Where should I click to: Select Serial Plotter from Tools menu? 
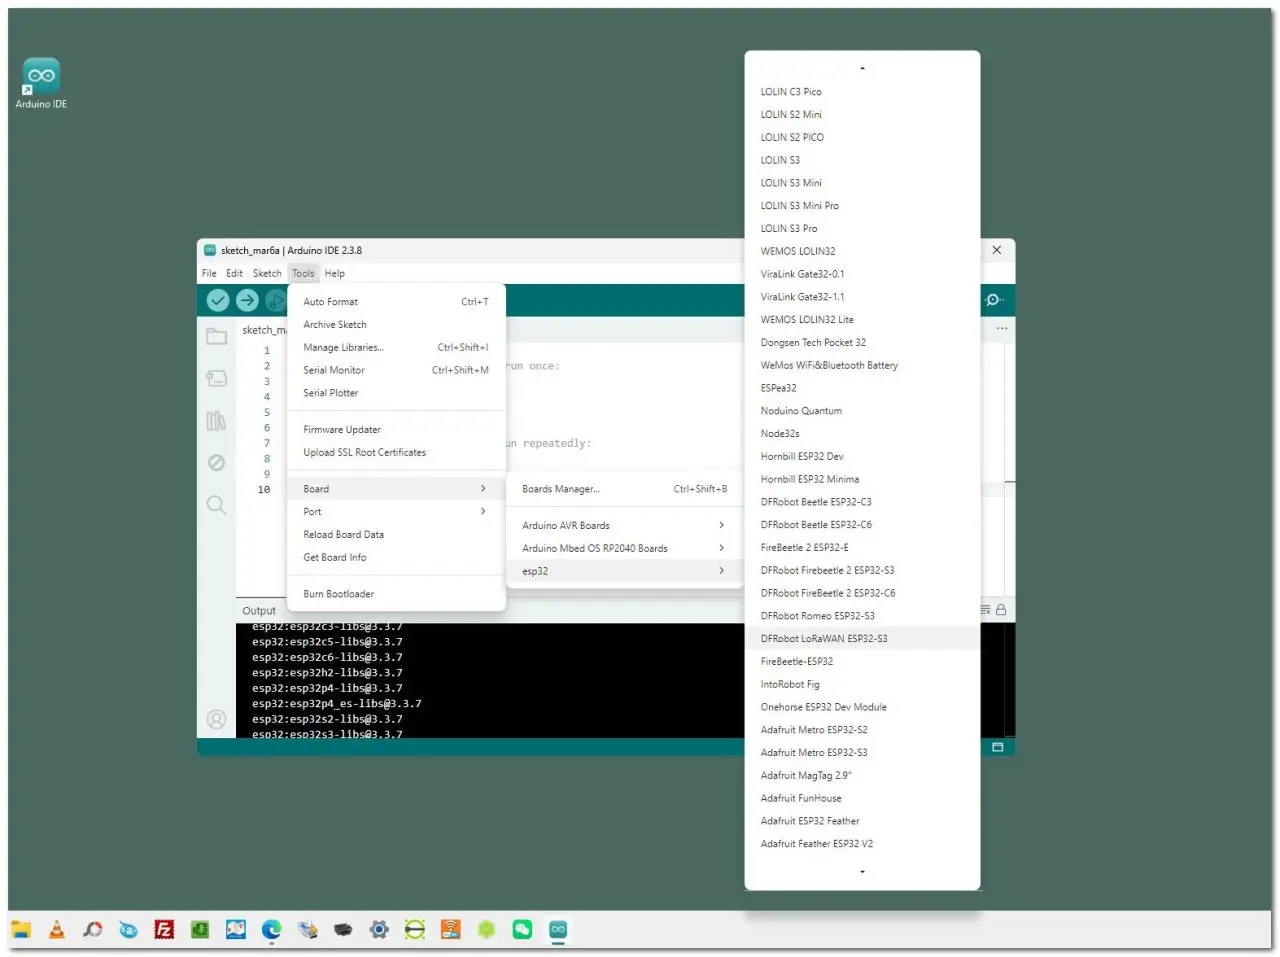pyautogui.click(x=396, y=393)
